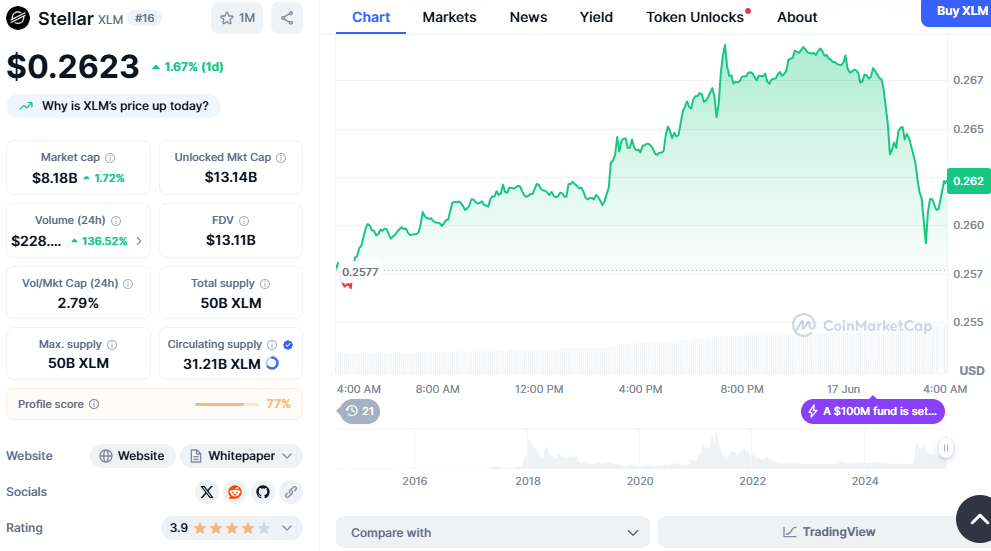Image resolution: width=991 pixels, height=551 pixels.
Task: Open the A $100M fund news marker
Action: pyautogui.click(x=873, y=411)
